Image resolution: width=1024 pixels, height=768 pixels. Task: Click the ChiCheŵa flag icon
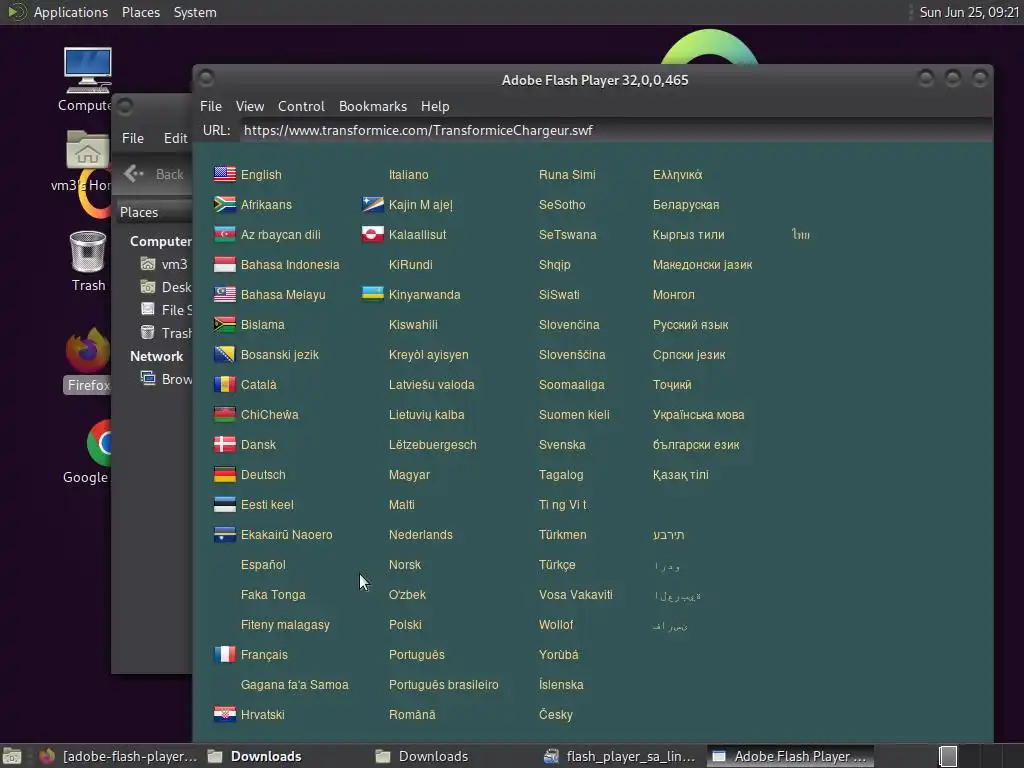225,415
